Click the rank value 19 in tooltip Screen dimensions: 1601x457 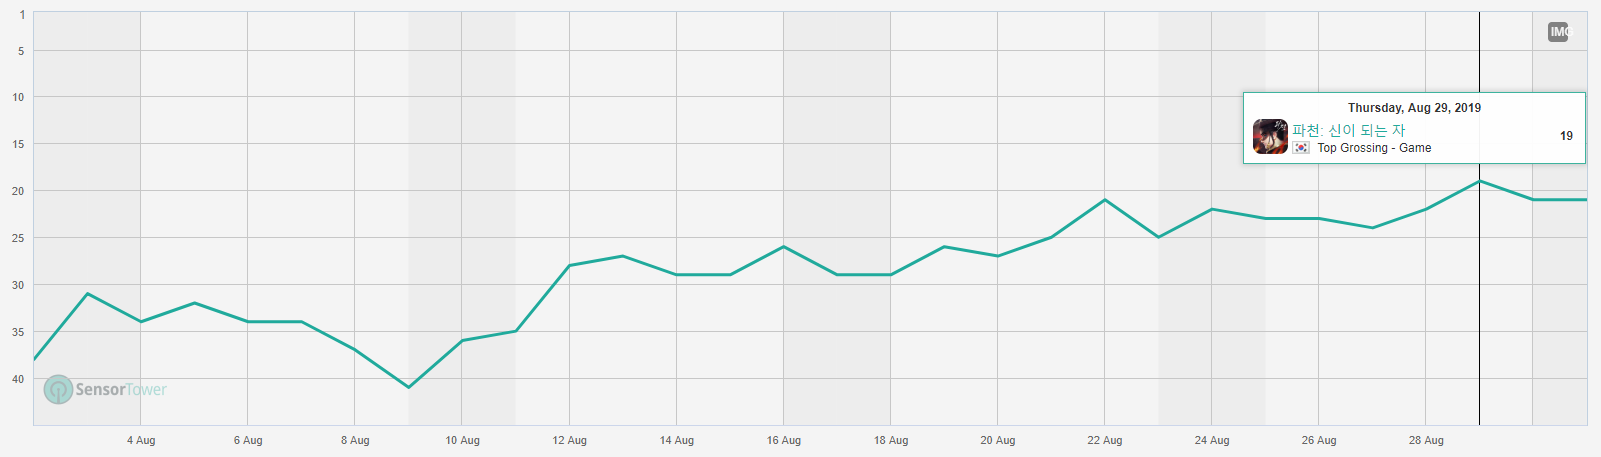tap(1566, 136)
